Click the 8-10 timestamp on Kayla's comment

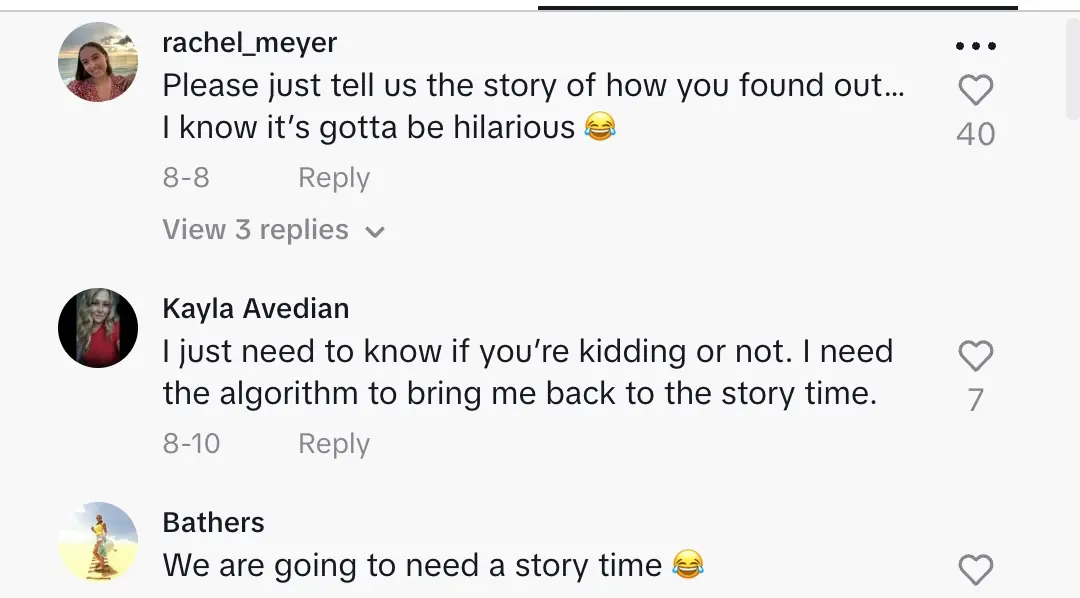pos(191,444)
